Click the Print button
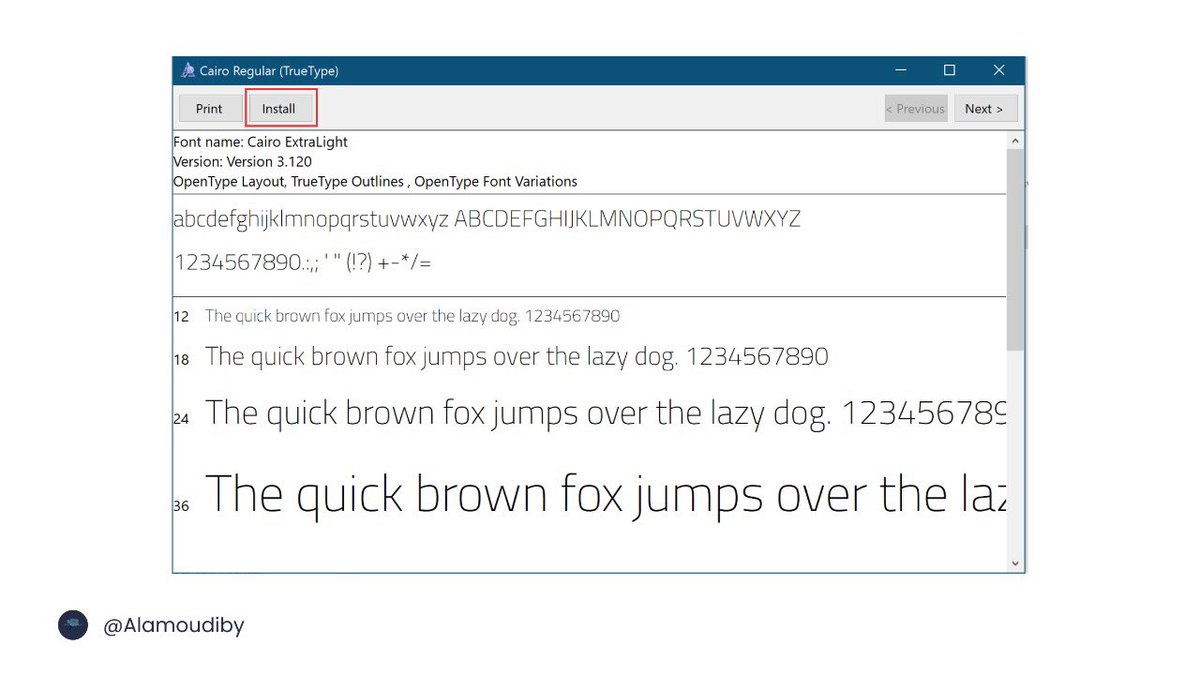The image size is (1200, 675). click(209, 108)
